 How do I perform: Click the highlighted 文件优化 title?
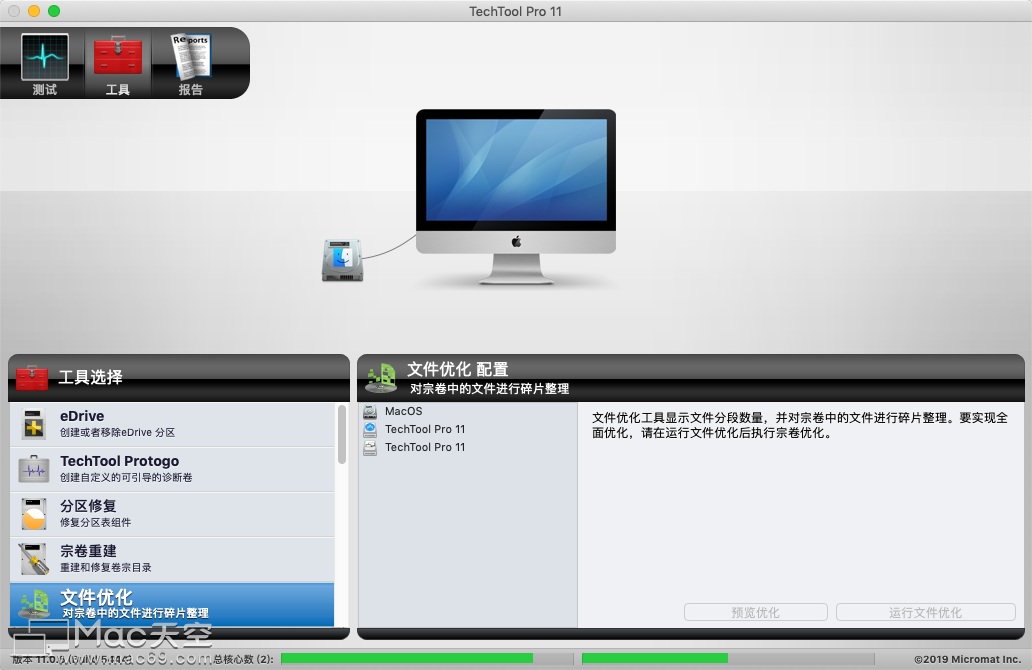click(x=97, y=597)
